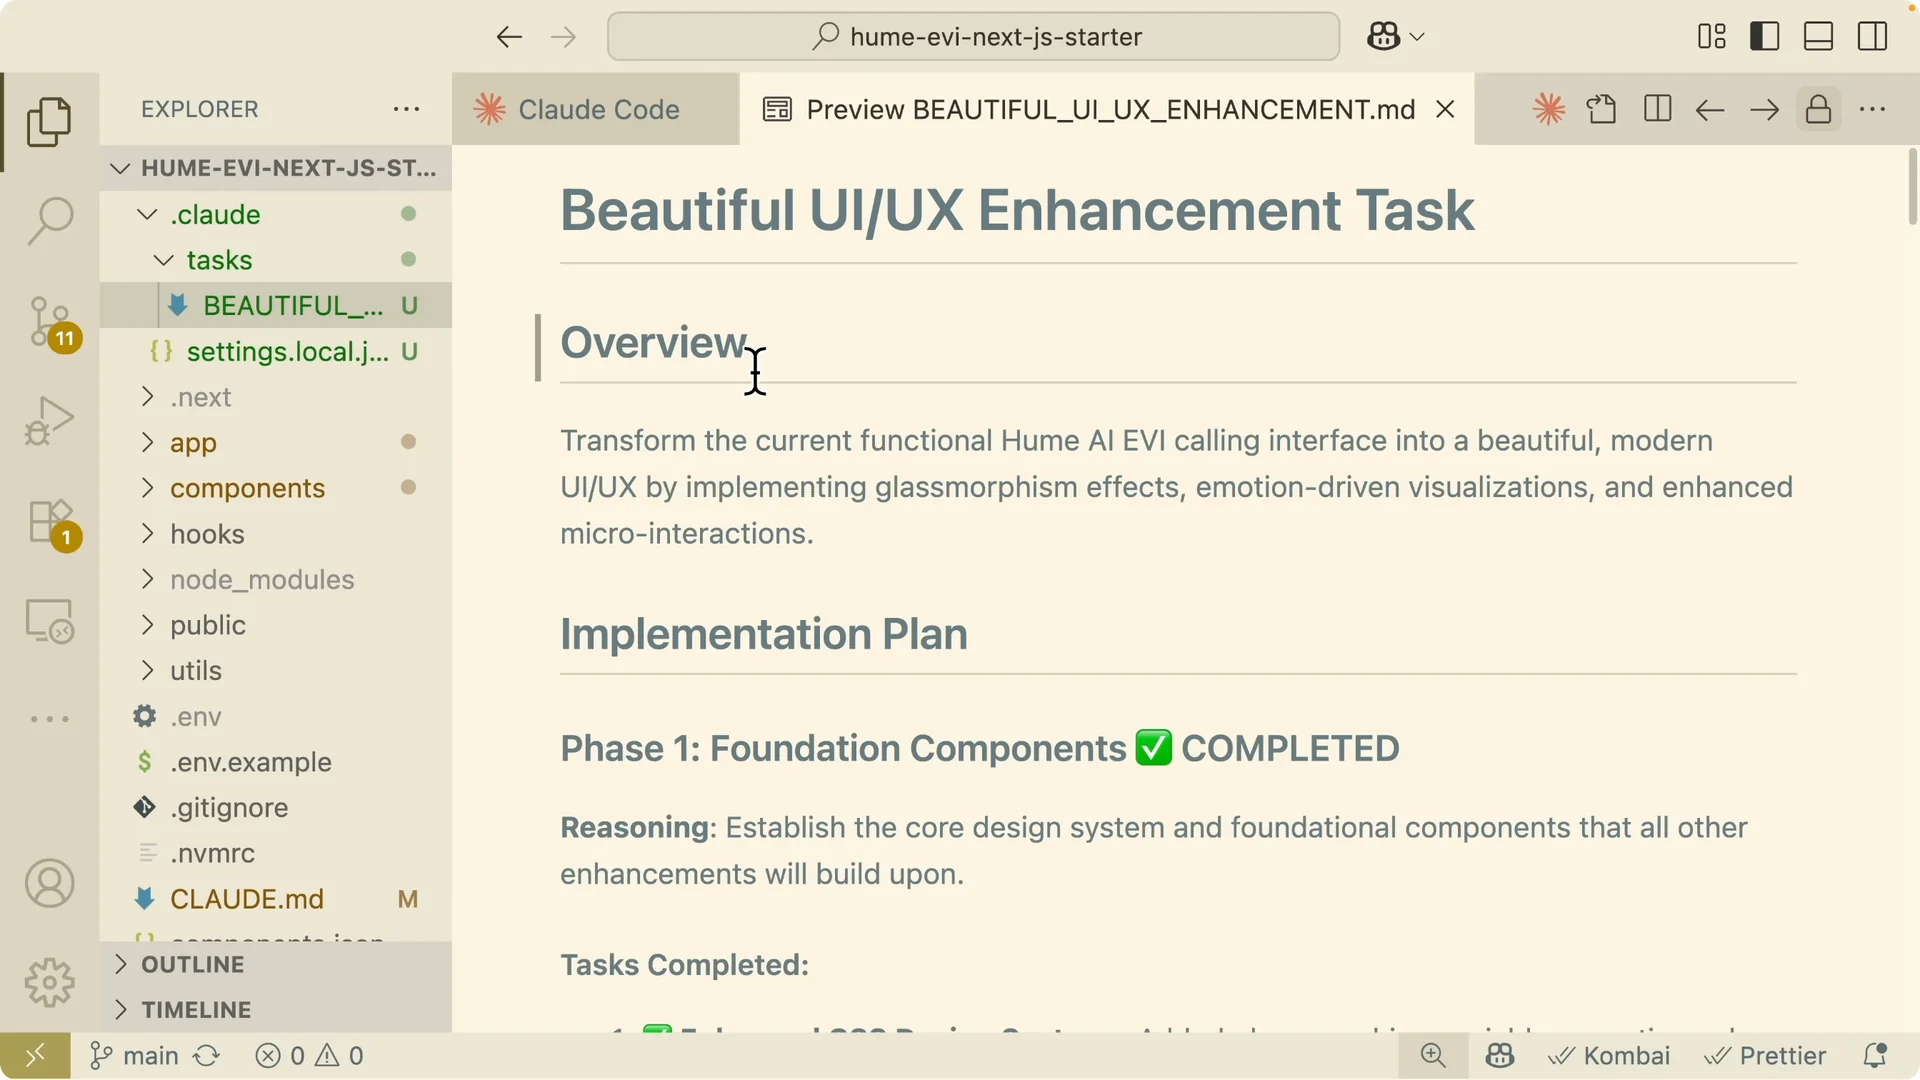Go back in navigation history
Image resolution: width=1920 pixels, height=1080 pixels.
[x=509, y=37]
